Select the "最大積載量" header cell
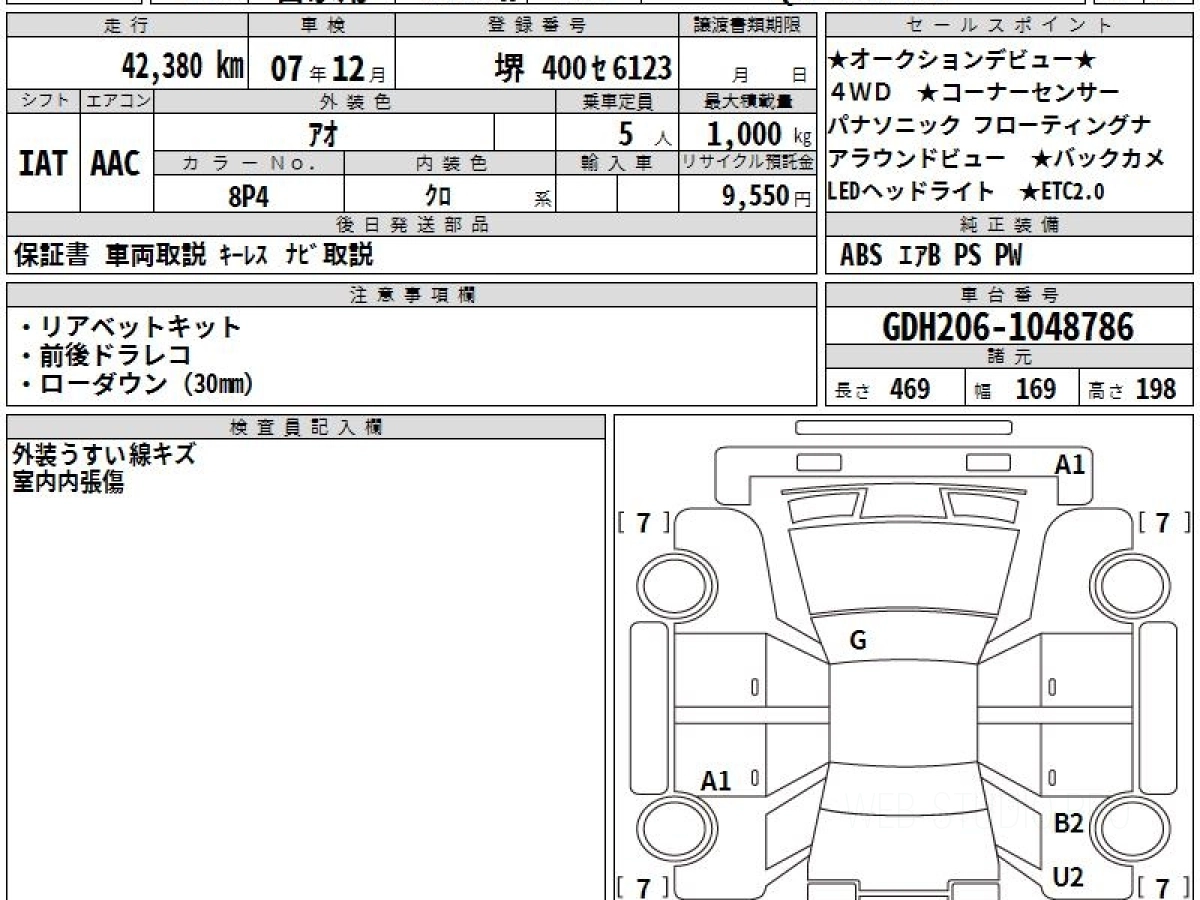This screenshot has width=1200, height=900. click(748, 101)
